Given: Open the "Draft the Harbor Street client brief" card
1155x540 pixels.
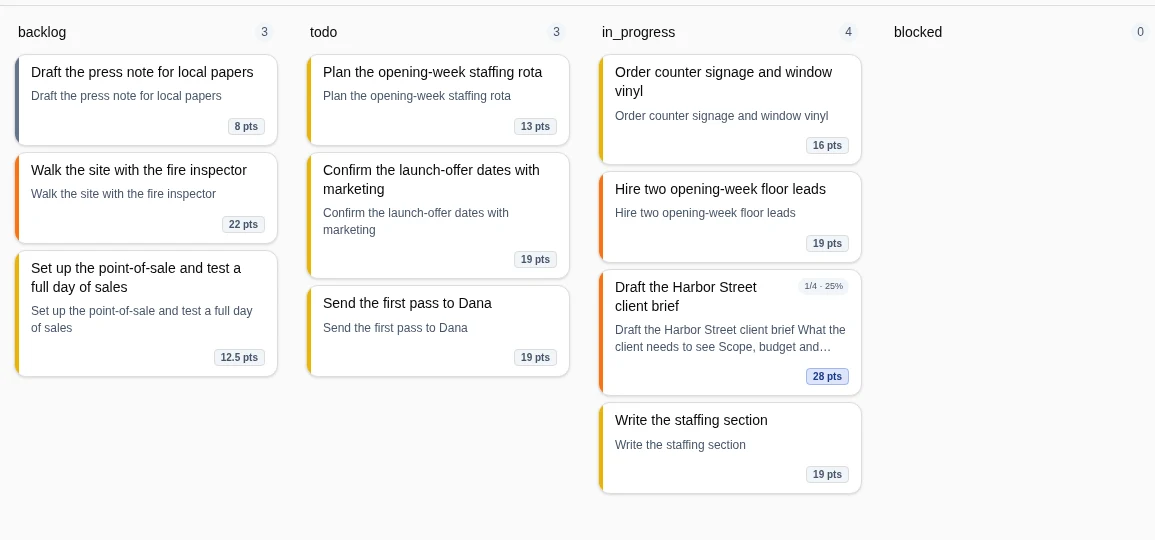Looking at the screenshot, I should (x=730, y=333).
